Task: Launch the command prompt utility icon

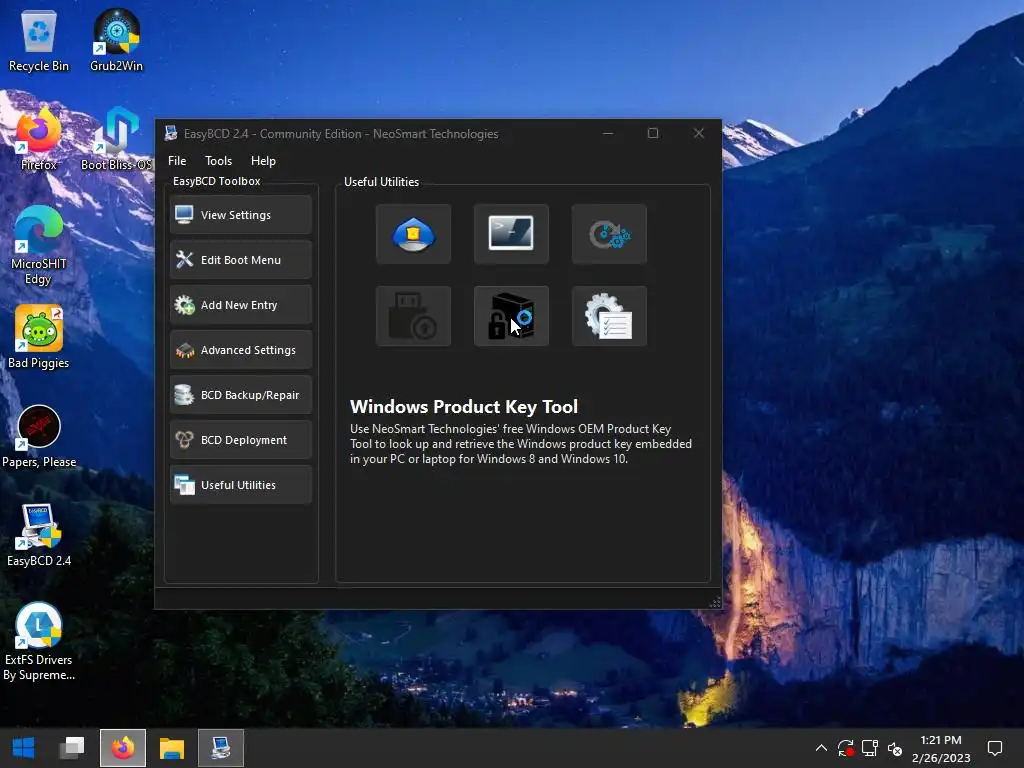Action: pyautogui.click(x=511, y=234)
